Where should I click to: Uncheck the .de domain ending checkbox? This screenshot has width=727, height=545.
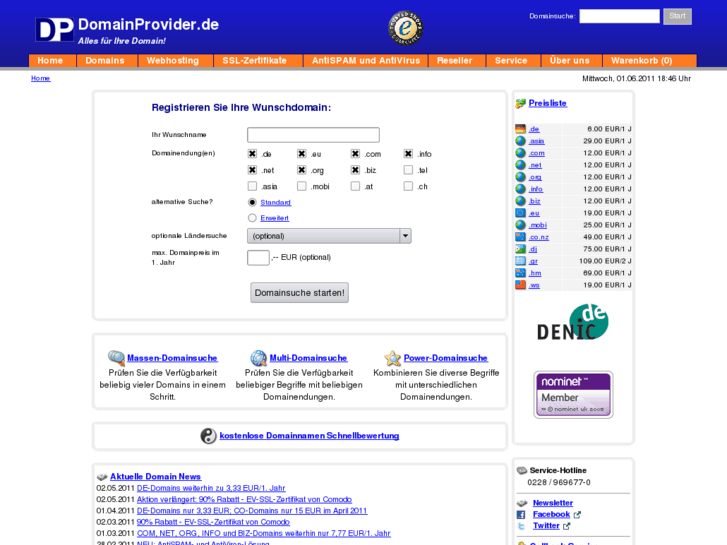tap(252, 154)
